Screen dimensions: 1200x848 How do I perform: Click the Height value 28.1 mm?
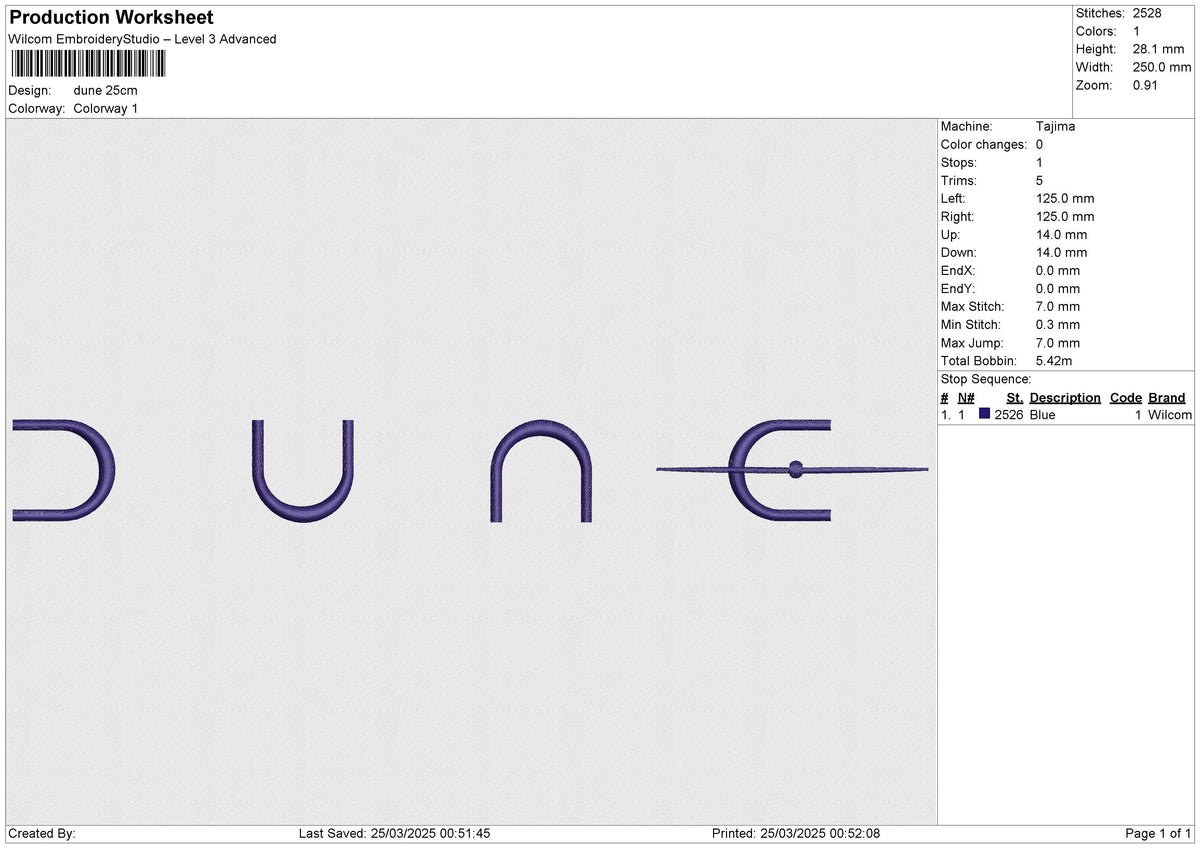point(1156,49)
